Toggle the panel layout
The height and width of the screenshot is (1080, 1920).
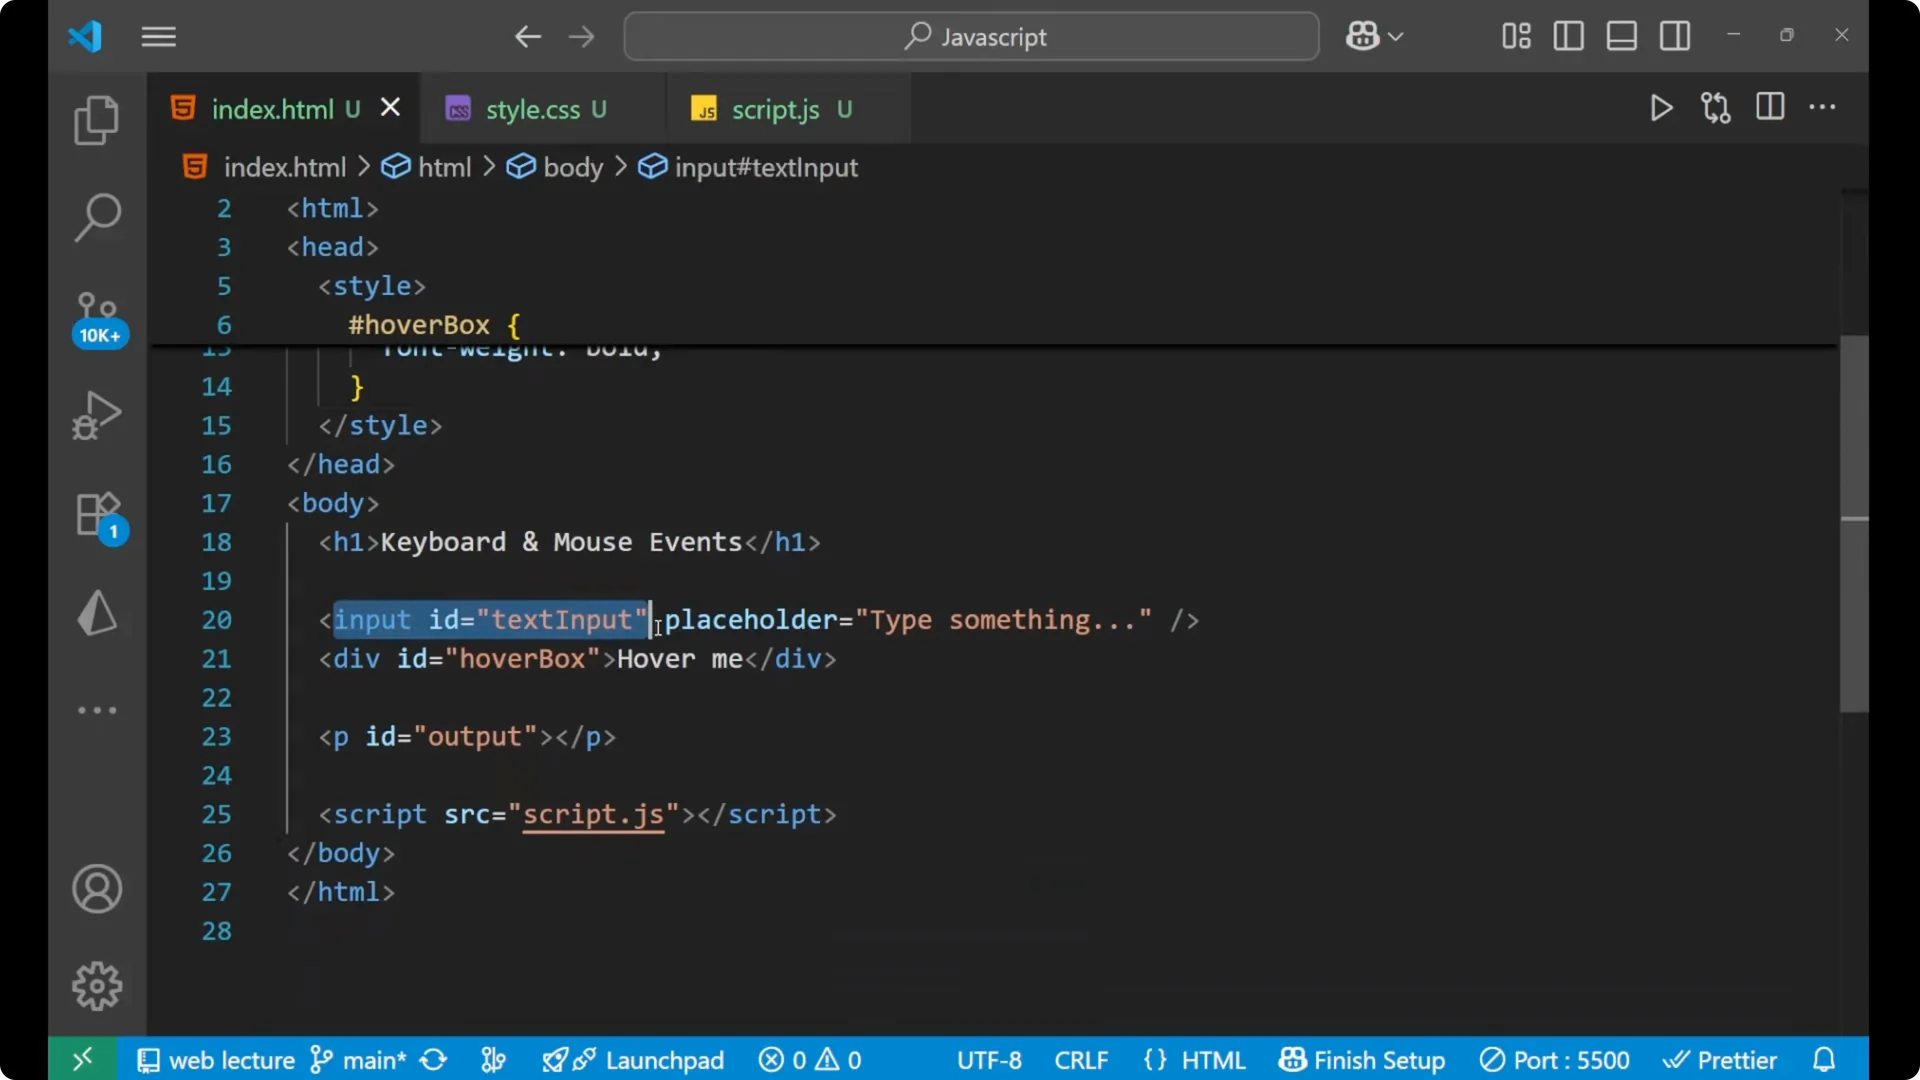click(1621, 36)
